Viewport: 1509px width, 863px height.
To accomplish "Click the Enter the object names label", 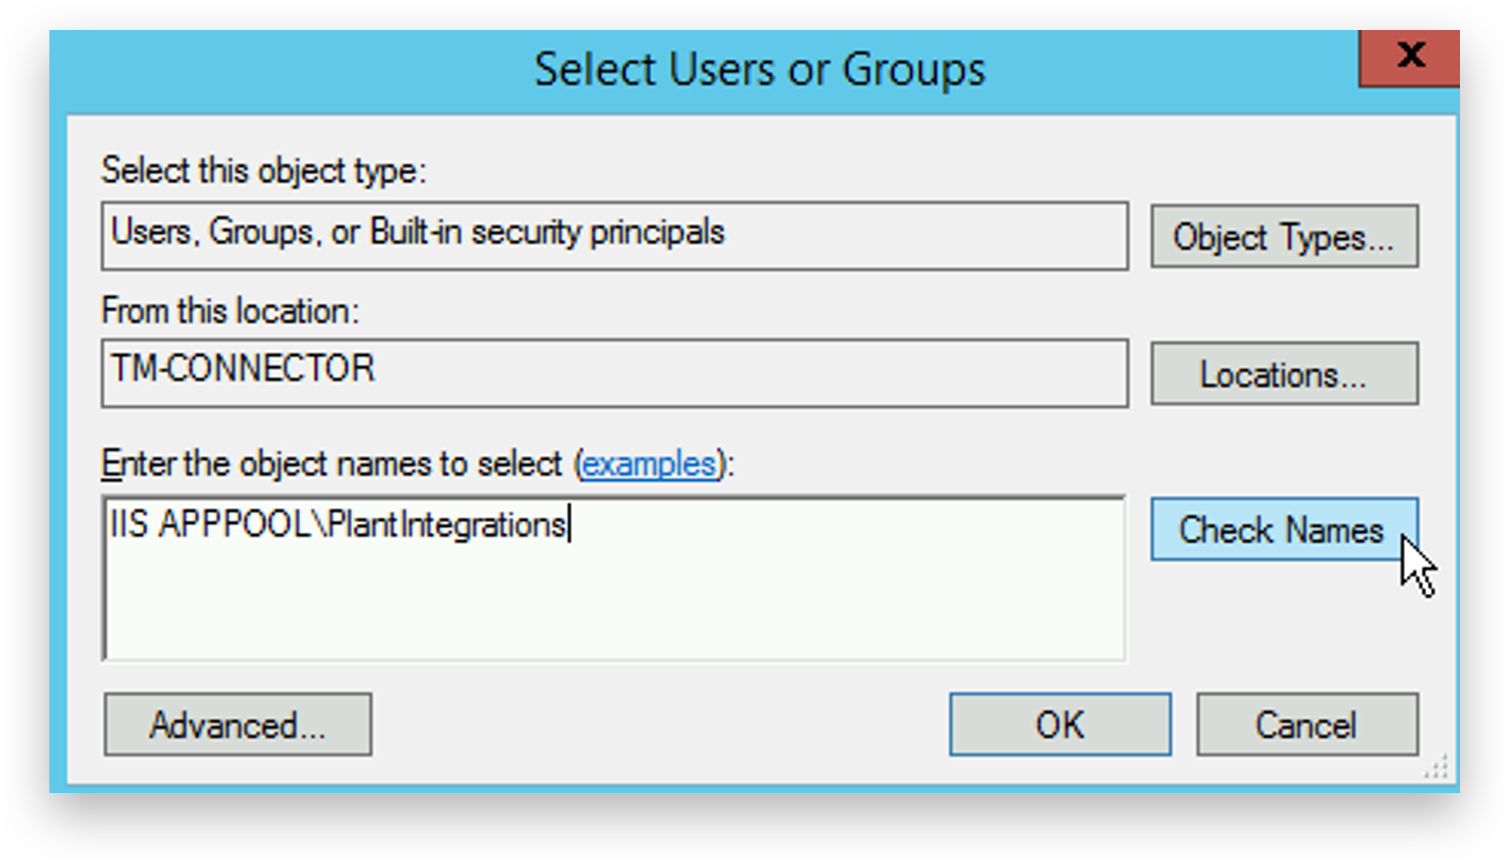I will click(330, 463).
